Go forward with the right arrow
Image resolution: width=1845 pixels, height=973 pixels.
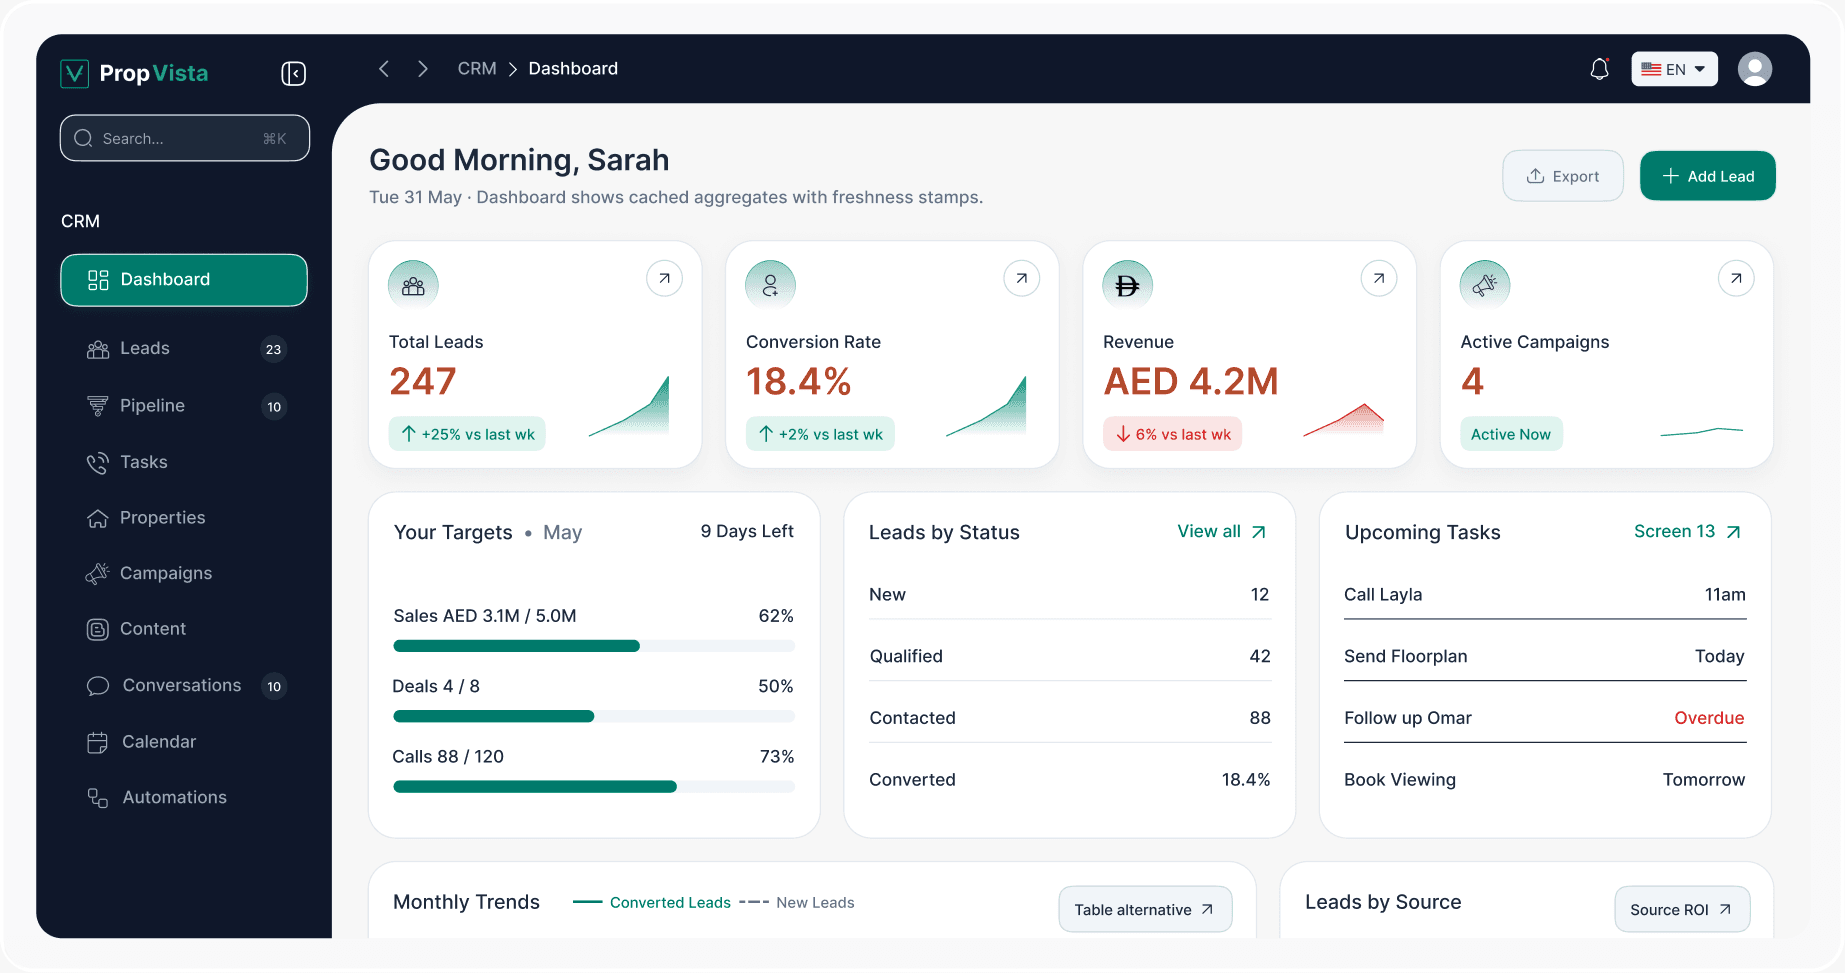coord(423,68)
